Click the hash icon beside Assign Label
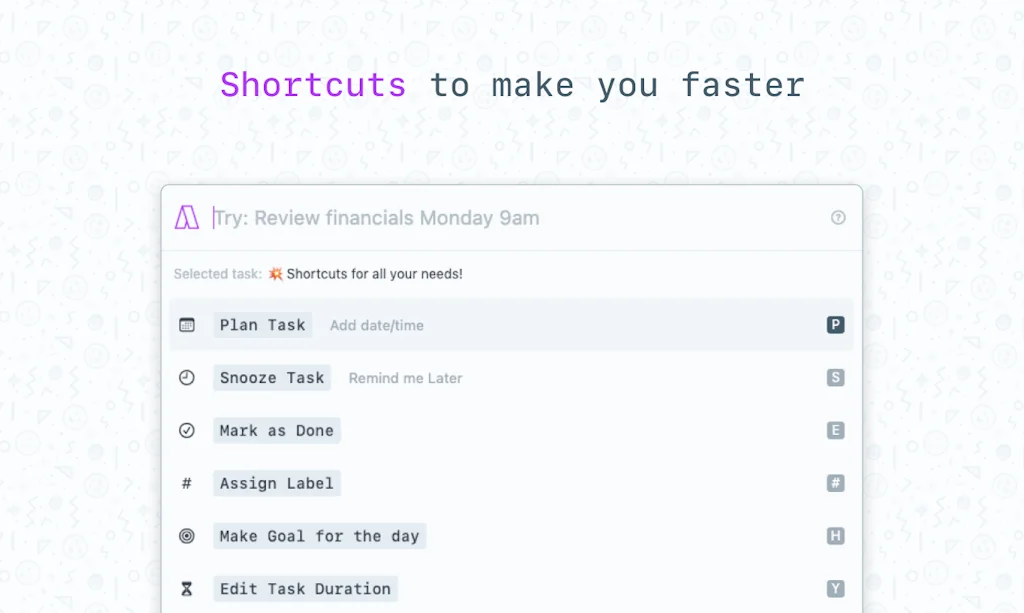Viewport: 1024px width, 613px height. point(187,484)
